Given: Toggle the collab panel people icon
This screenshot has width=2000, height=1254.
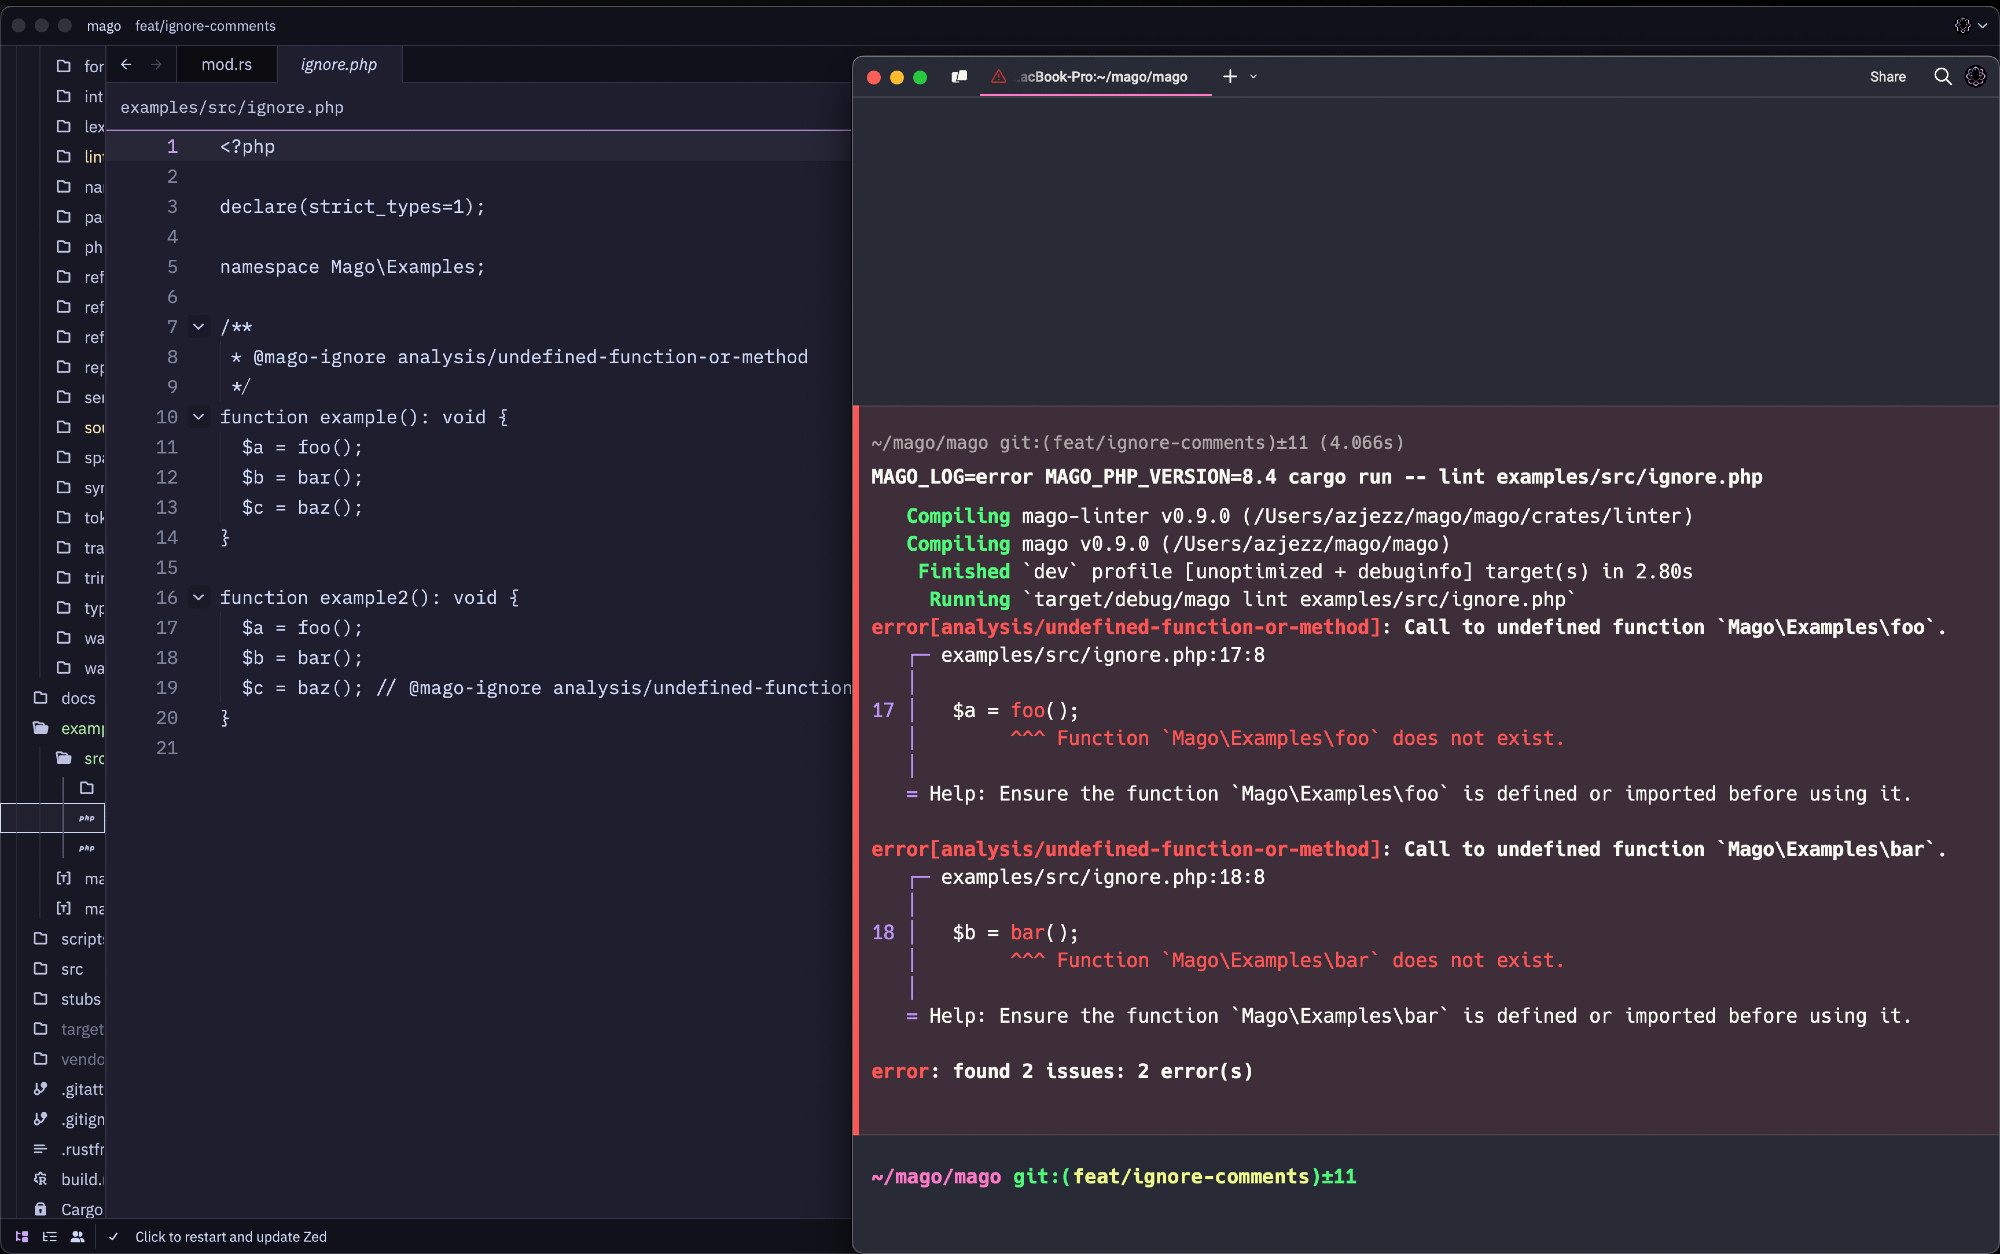Looking at the screenshot, I should tap(77, 1237).
